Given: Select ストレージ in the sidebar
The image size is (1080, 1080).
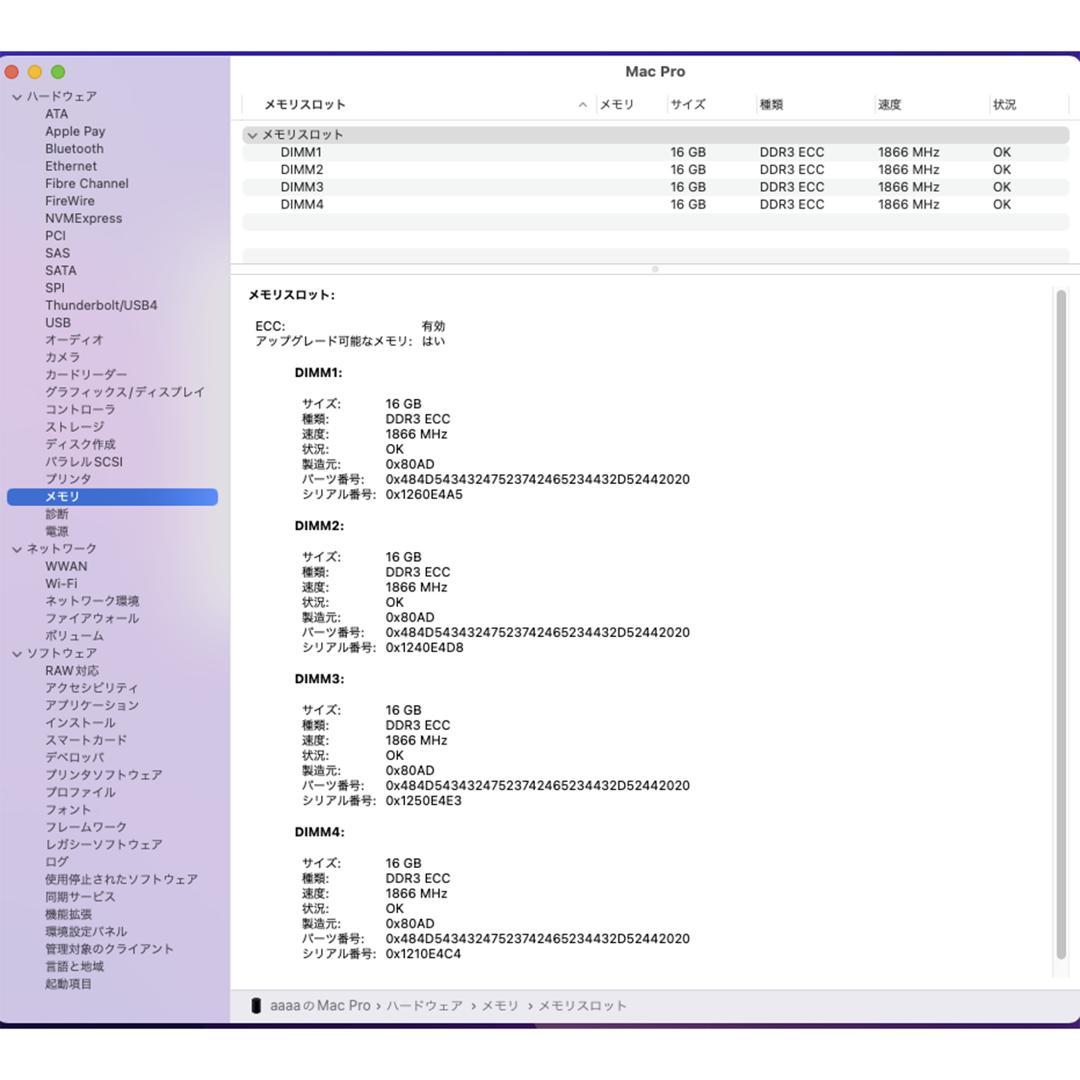Looking at the screenshot, I should [74, 427].
